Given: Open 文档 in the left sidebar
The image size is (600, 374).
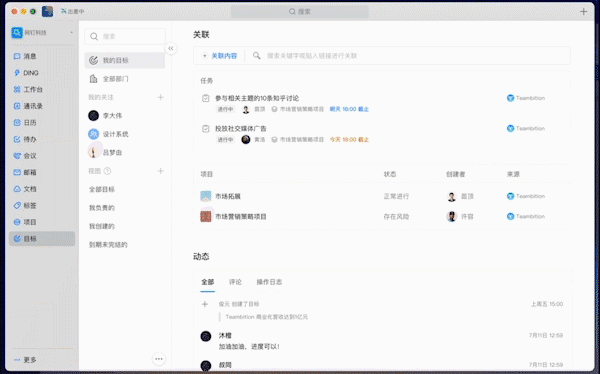Looking at the screenshot, I should click(x=42, y=189).
